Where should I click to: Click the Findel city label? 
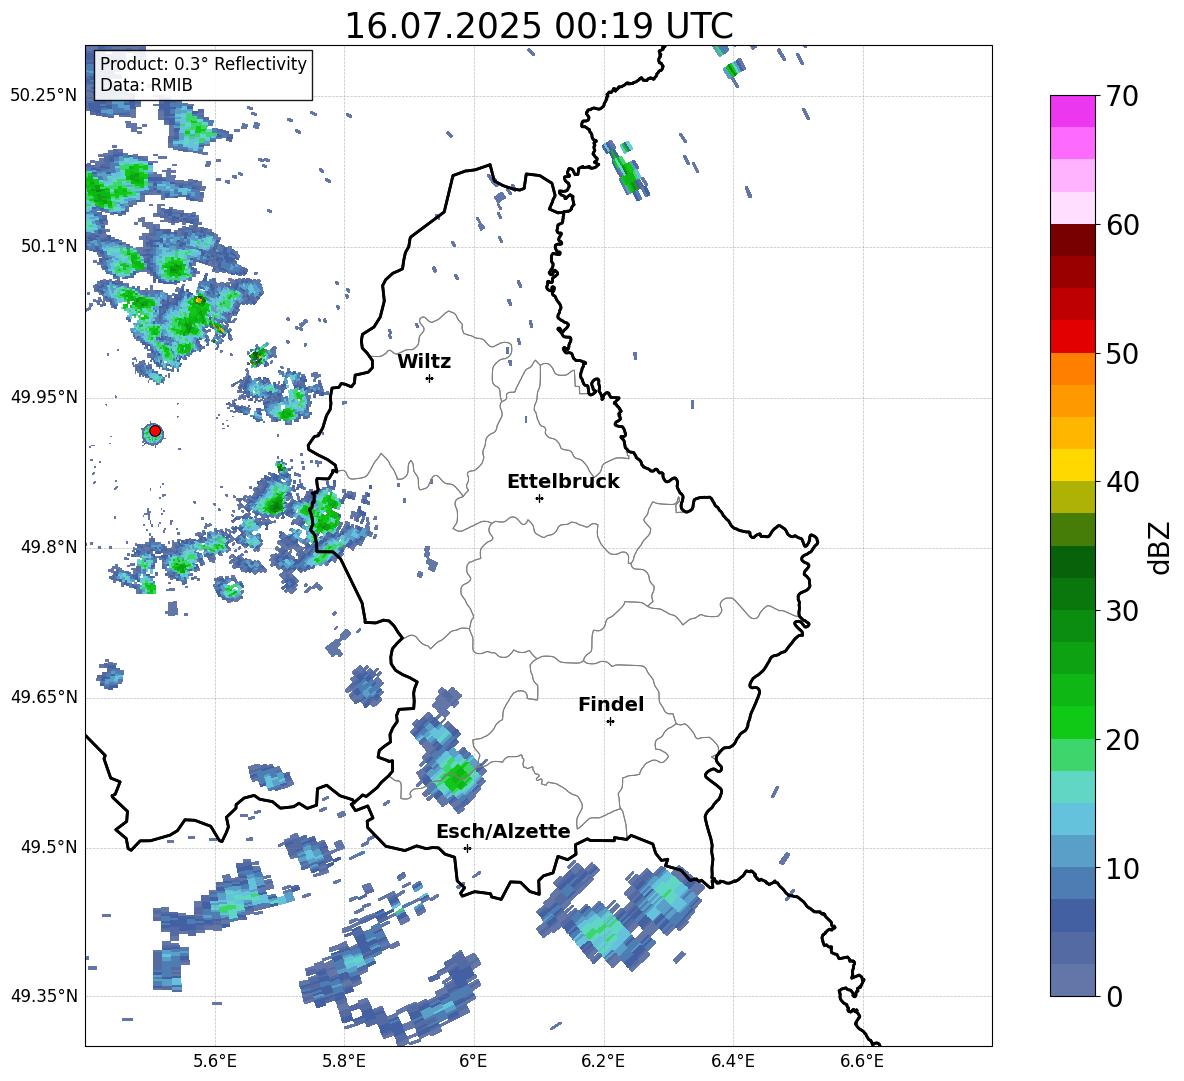[x=611, y=704]
